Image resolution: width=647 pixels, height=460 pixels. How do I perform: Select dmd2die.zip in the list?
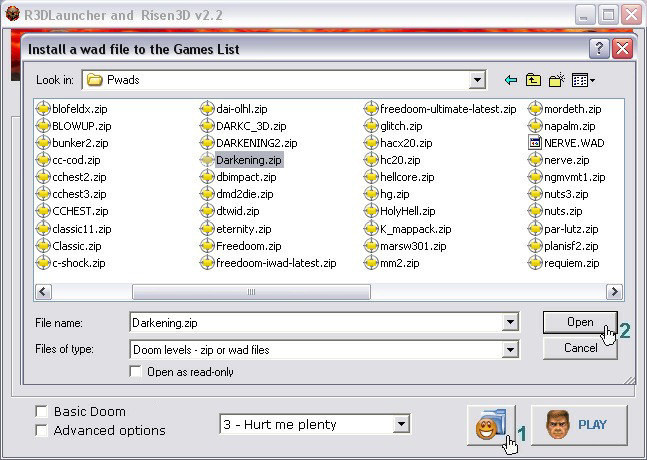[x=245, y=194]
